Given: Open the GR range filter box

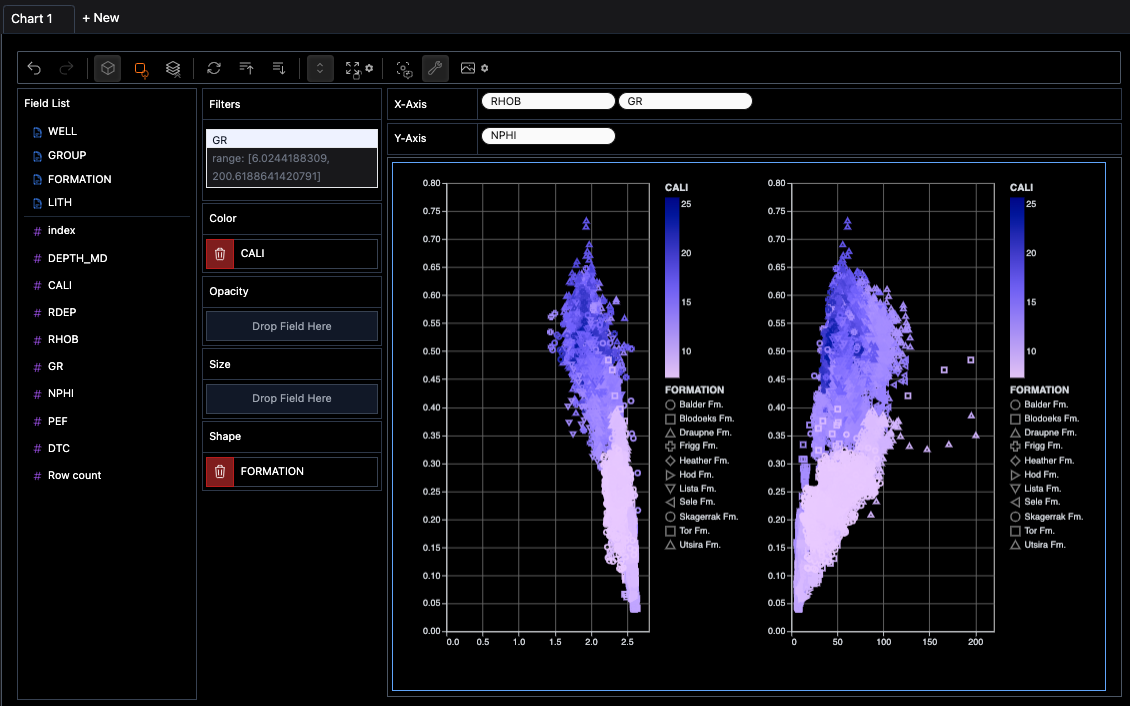Looking at the screenshot, I should (291, 158).
